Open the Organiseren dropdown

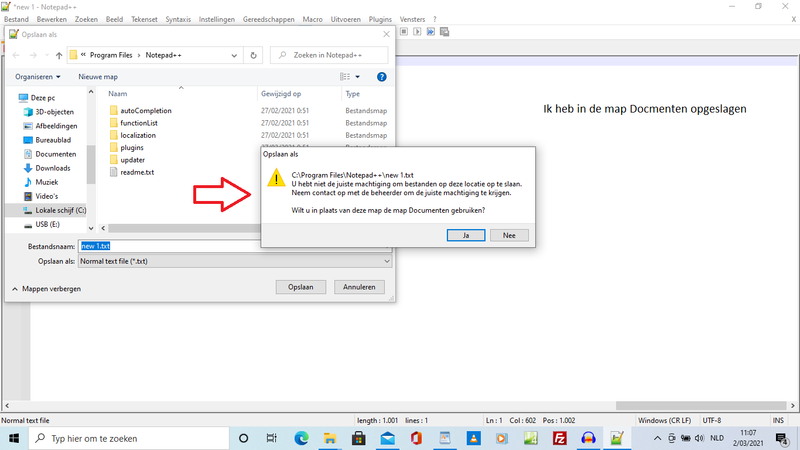[38, 77]
